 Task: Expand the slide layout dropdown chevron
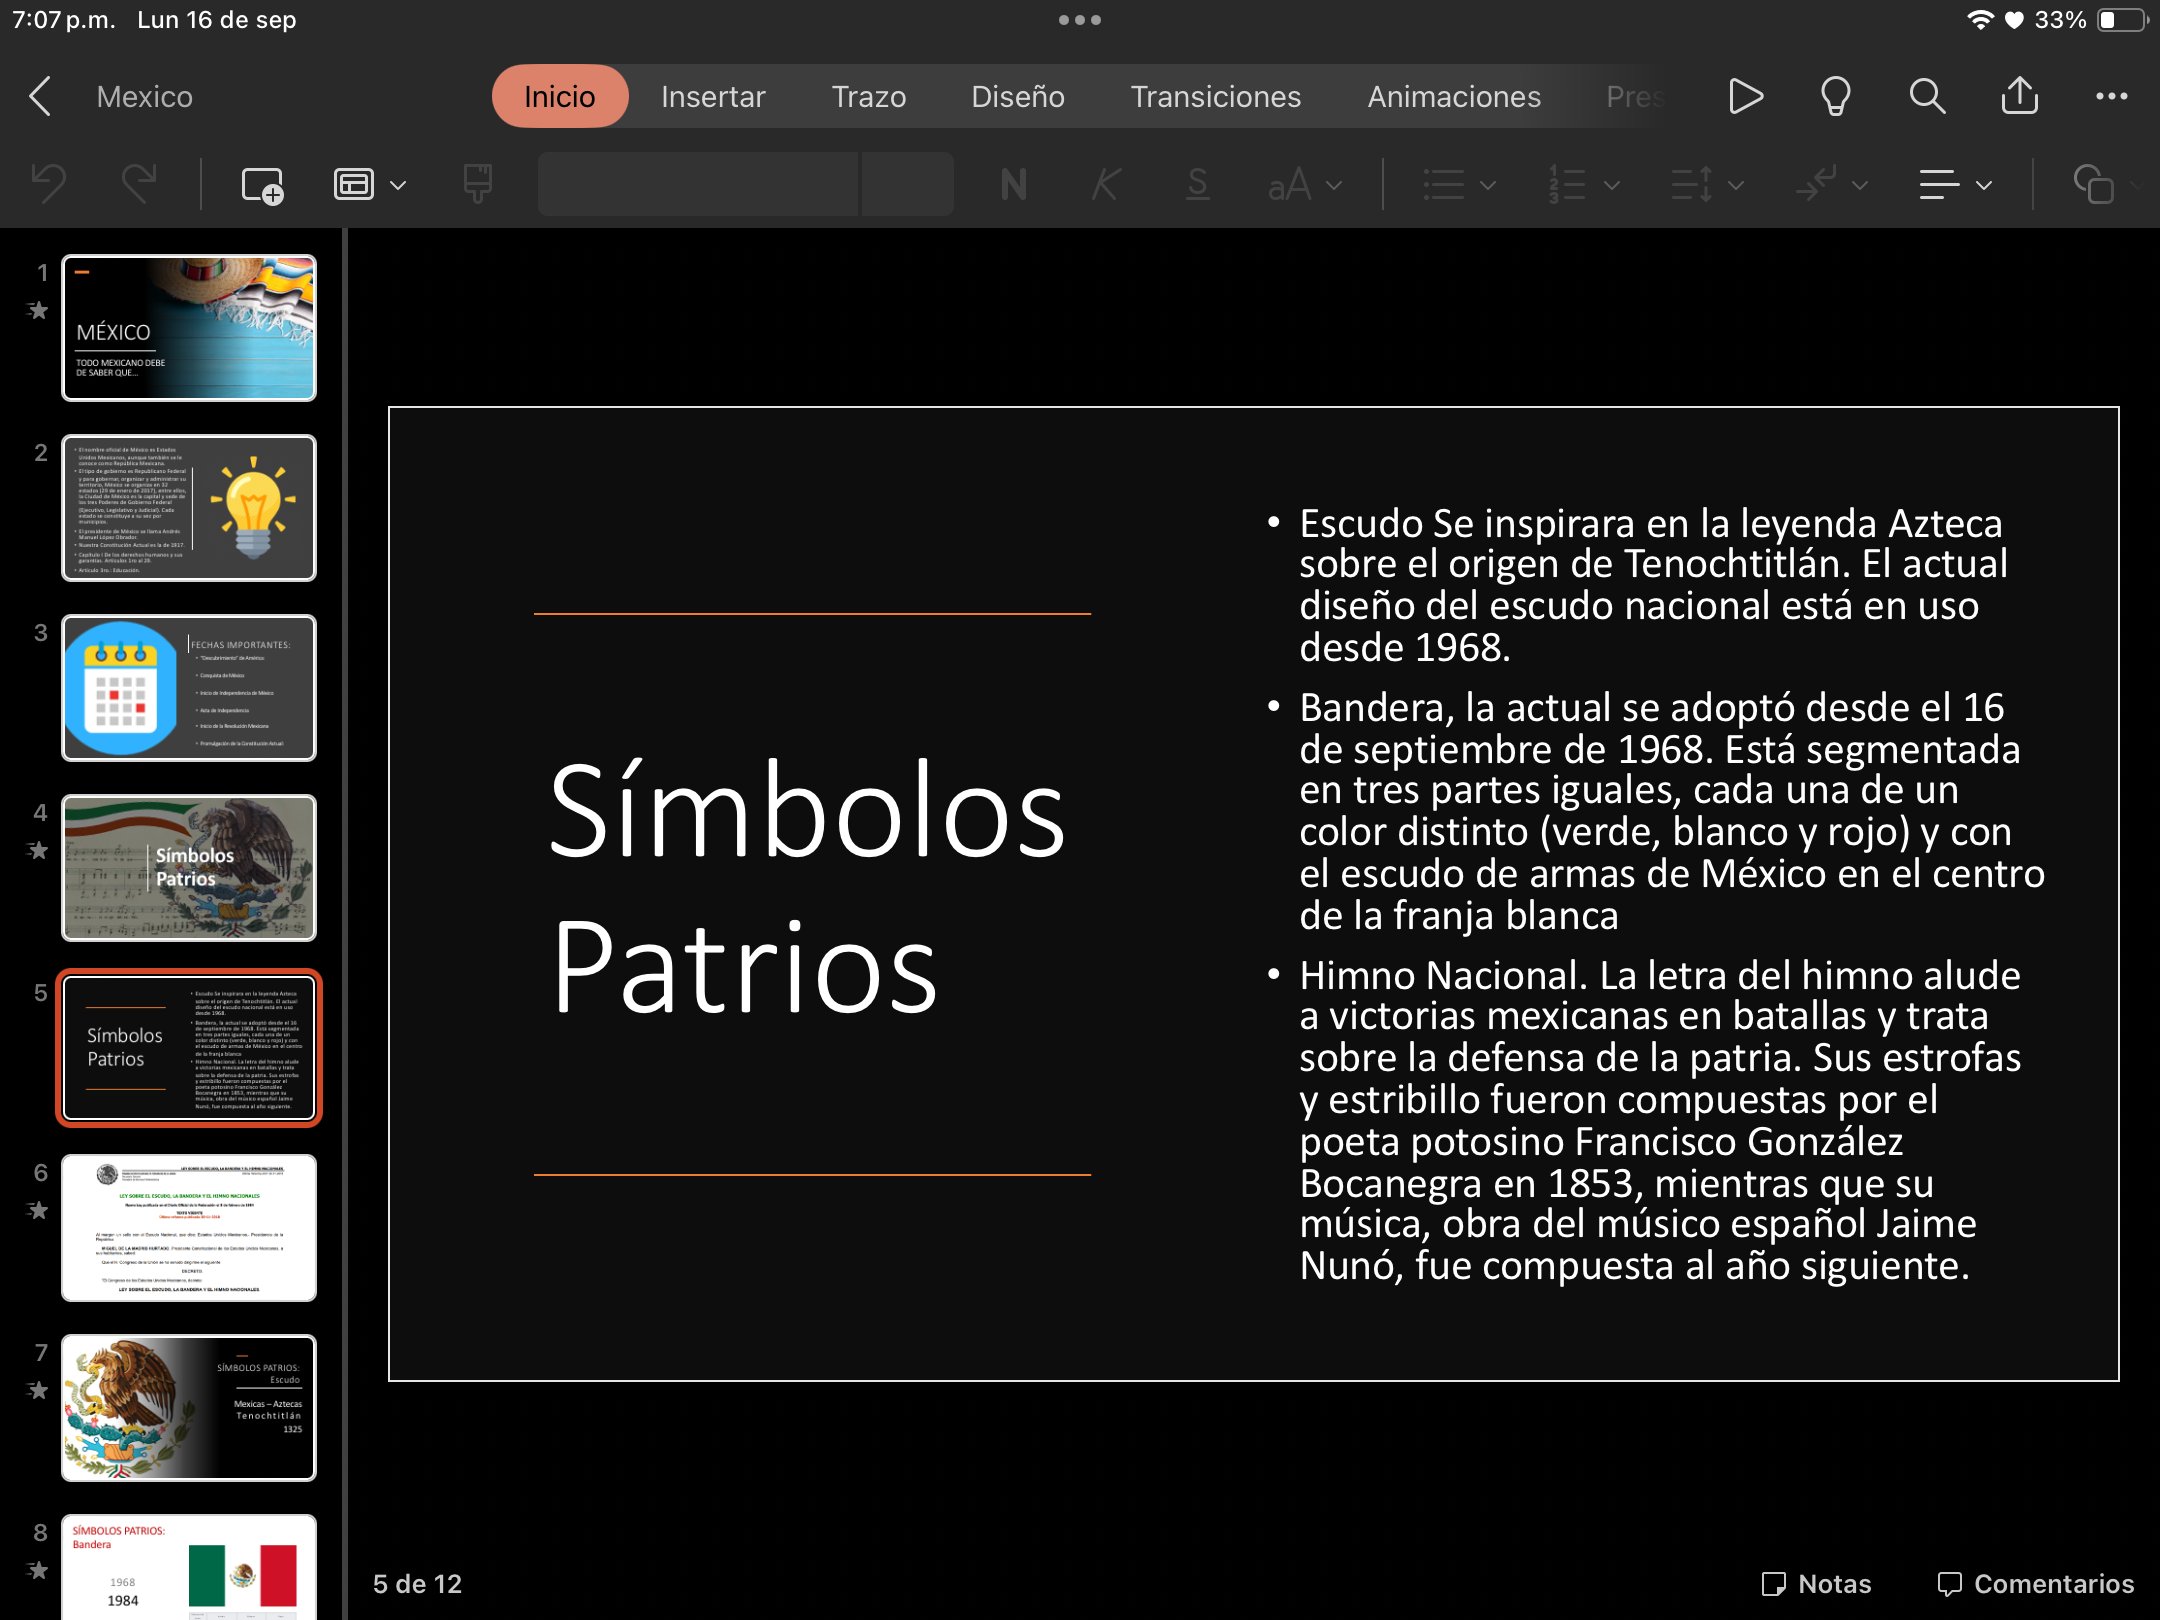point(398,186)
